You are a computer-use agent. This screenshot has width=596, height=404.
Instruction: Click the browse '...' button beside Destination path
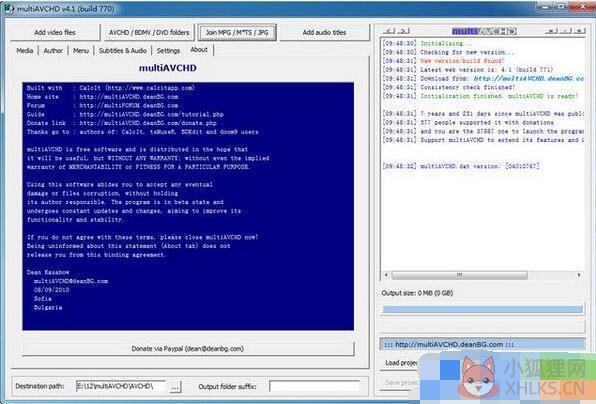pos(175,387)
